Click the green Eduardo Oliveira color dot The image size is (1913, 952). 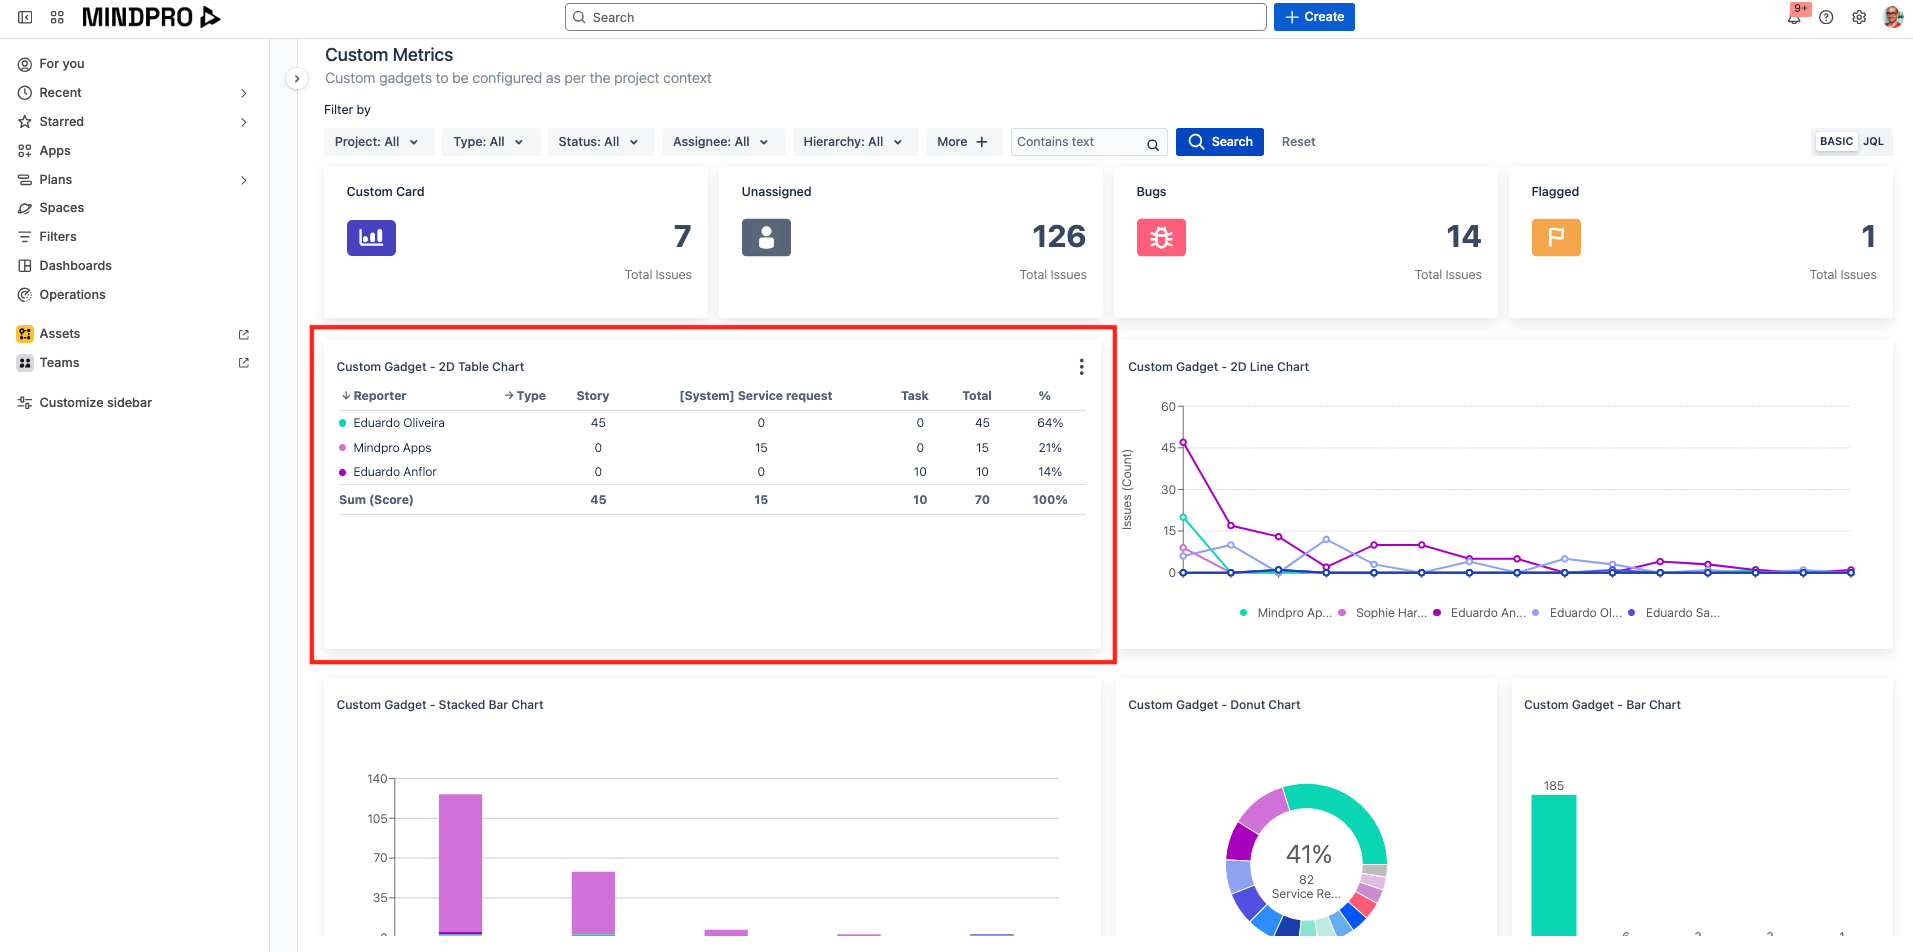[x=343, y=423]
